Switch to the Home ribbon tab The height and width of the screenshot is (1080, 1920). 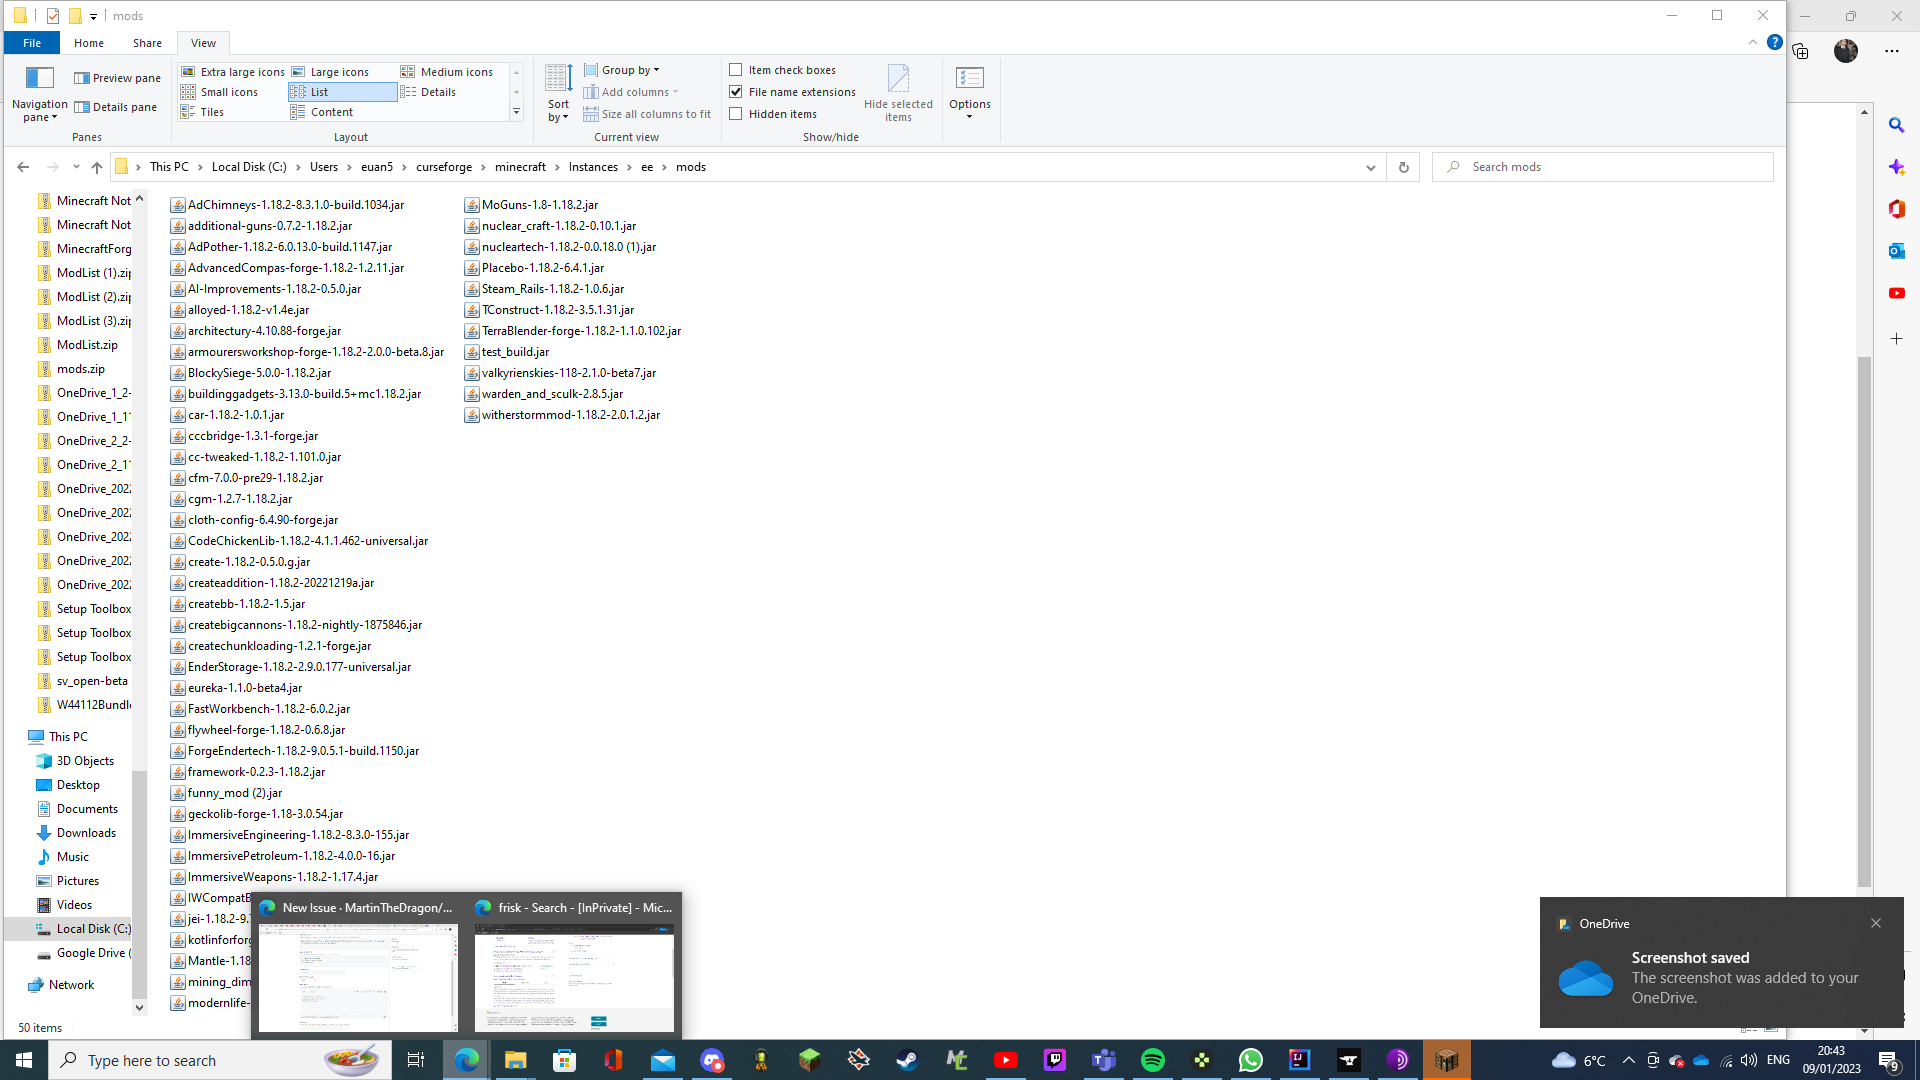point(88,43)
